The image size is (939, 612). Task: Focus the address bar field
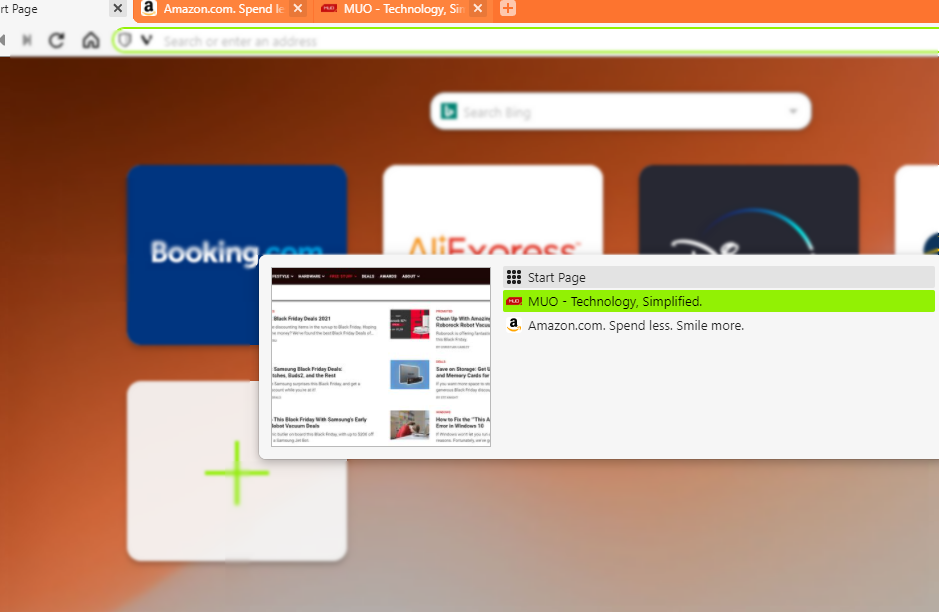coord(527,41)
